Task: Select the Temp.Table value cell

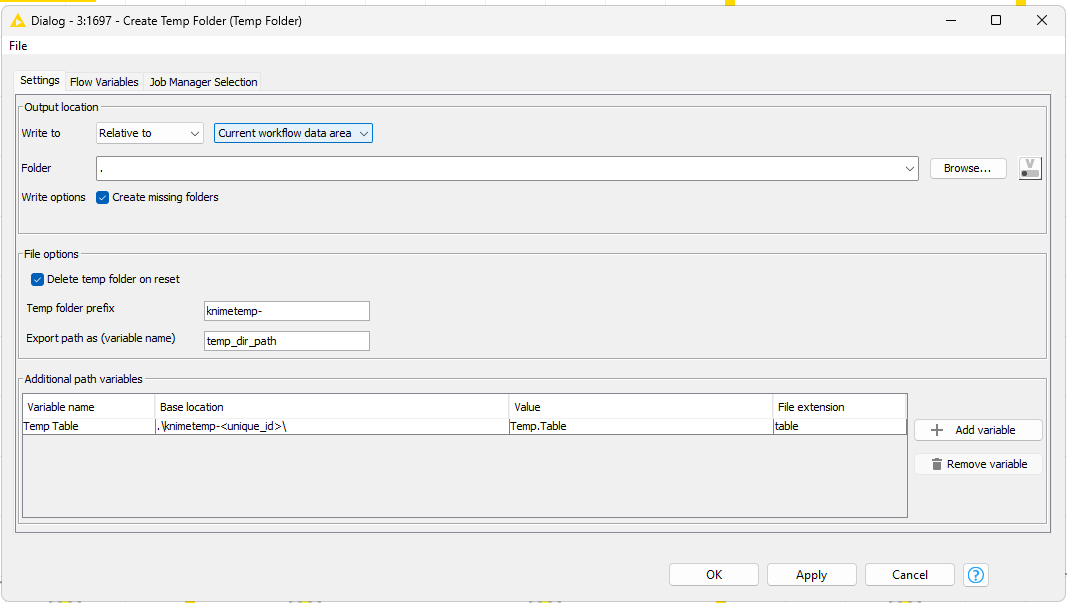Action: coord(640,426)
